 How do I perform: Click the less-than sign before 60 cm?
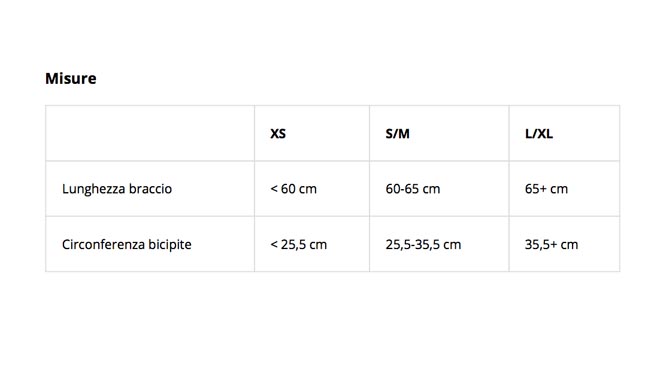[274, 189]
